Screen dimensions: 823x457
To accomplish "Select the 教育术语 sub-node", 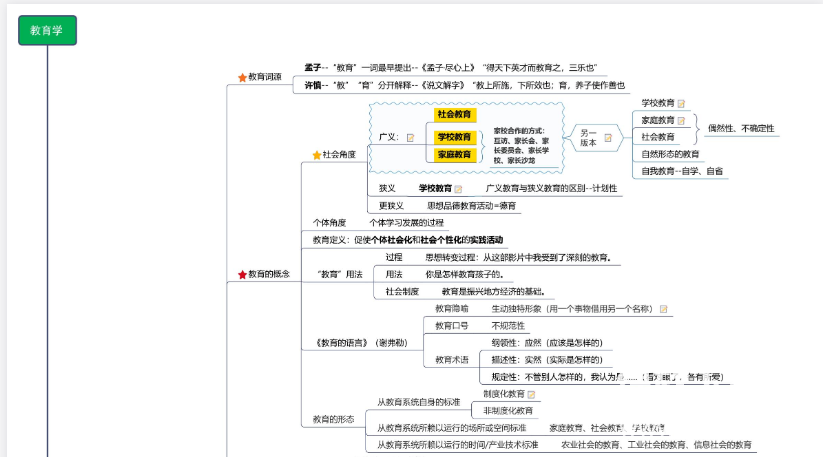I will point(452,359).
